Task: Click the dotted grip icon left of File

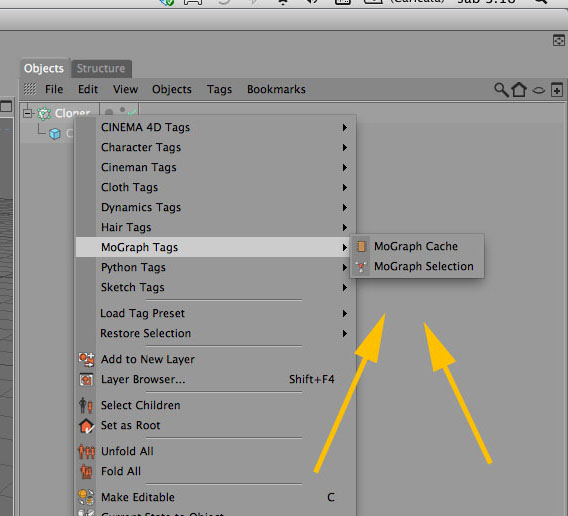Action: pyautogui.click(x=30, y=89)
